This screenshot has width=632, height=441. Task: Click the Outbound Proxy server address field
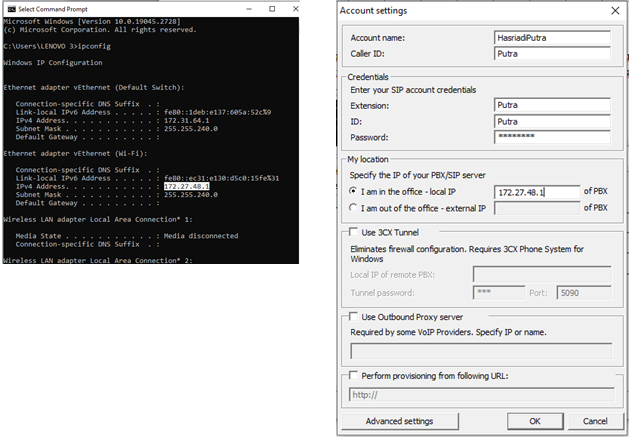[x=481, y=351]
